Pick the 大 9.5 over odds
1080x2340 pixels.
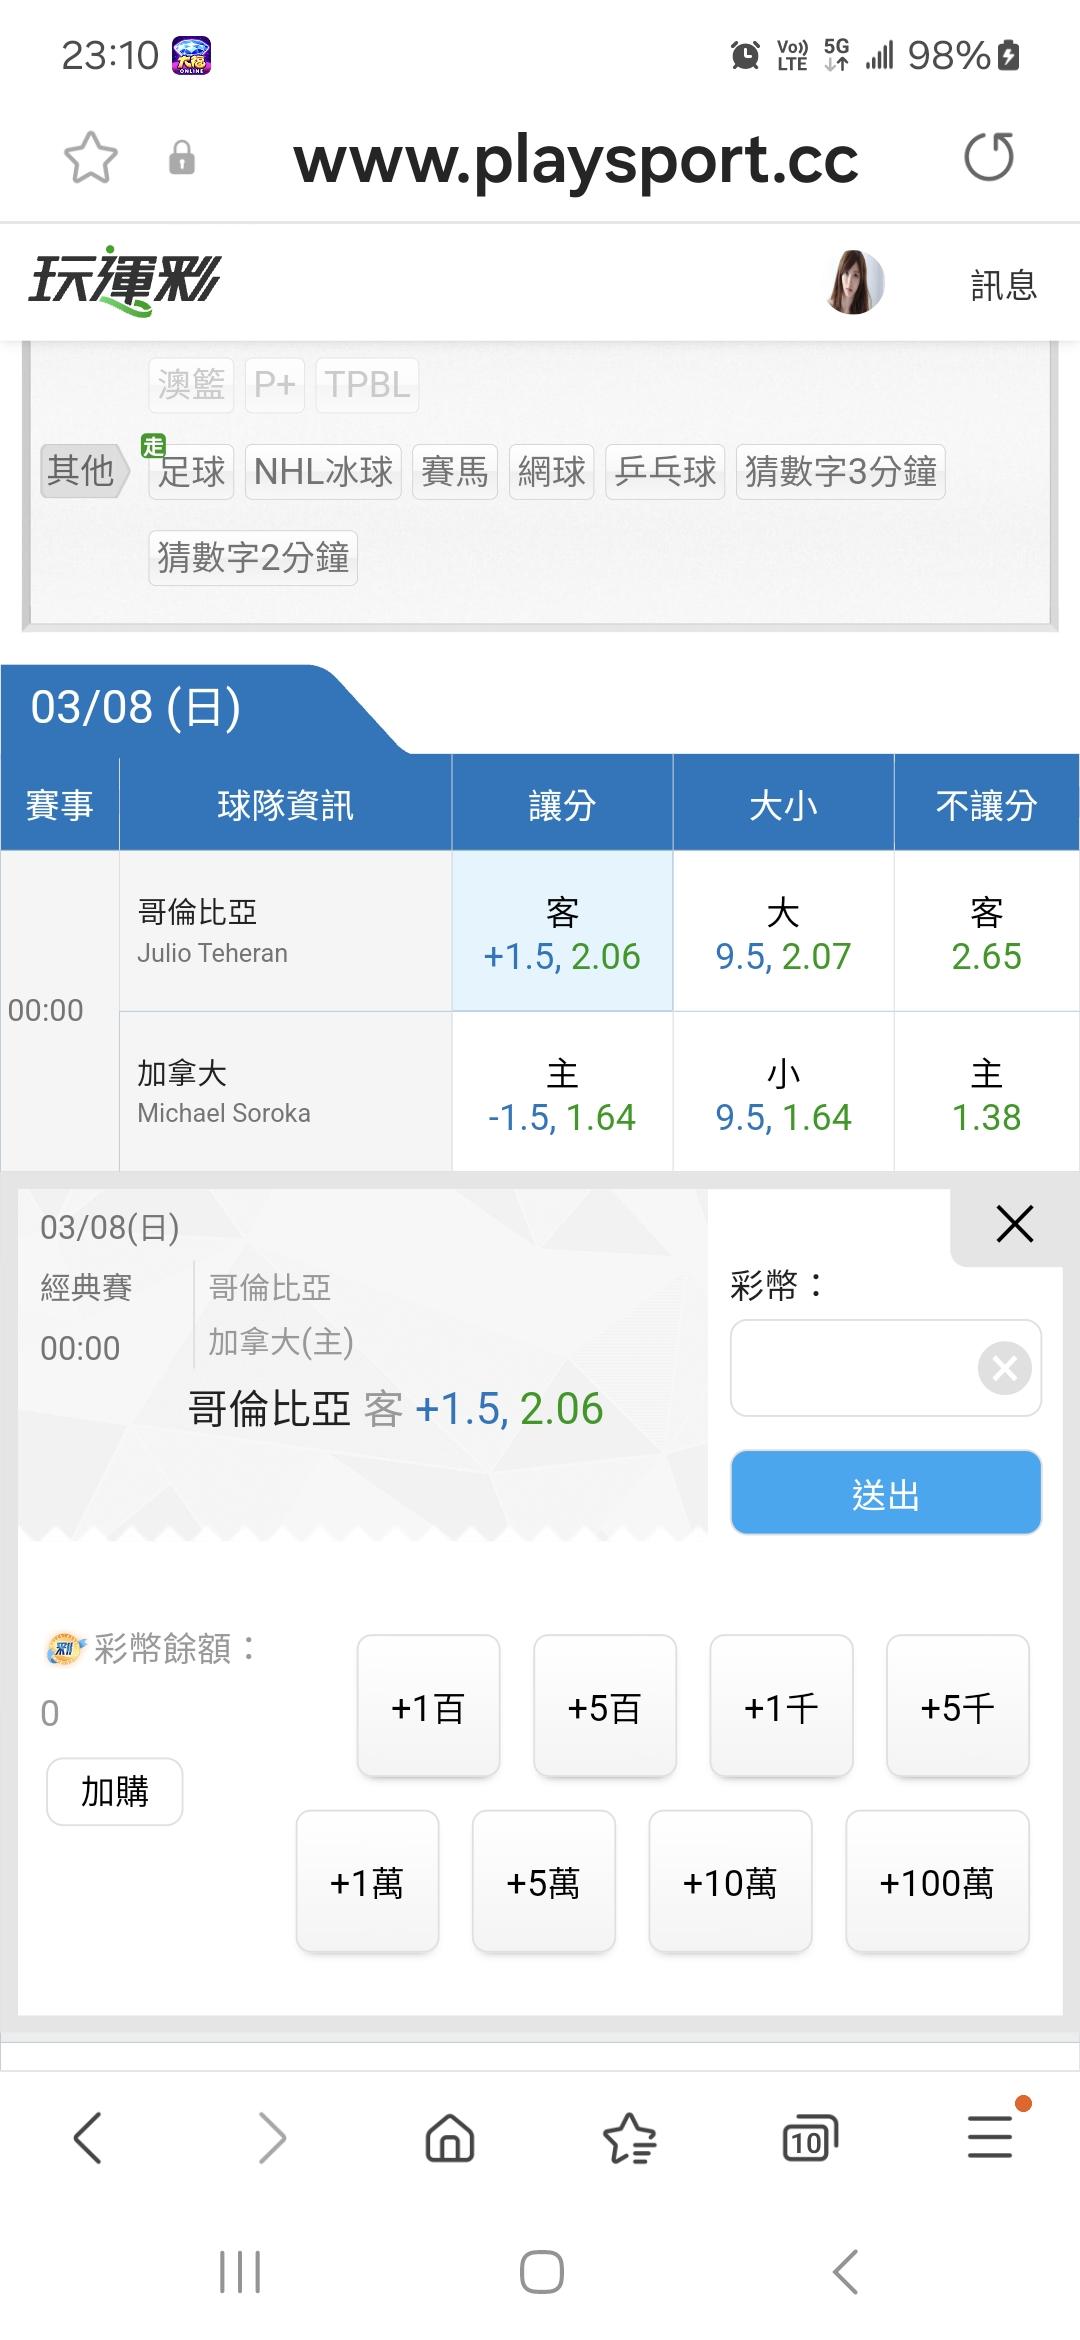pyautogui.click(x=783, y=932)
